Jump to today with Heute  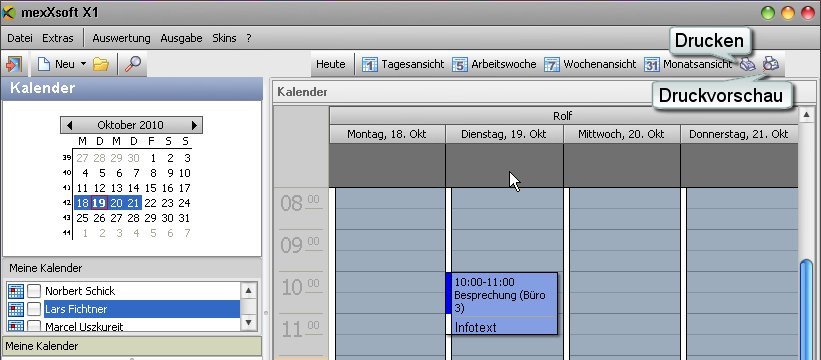331,64
